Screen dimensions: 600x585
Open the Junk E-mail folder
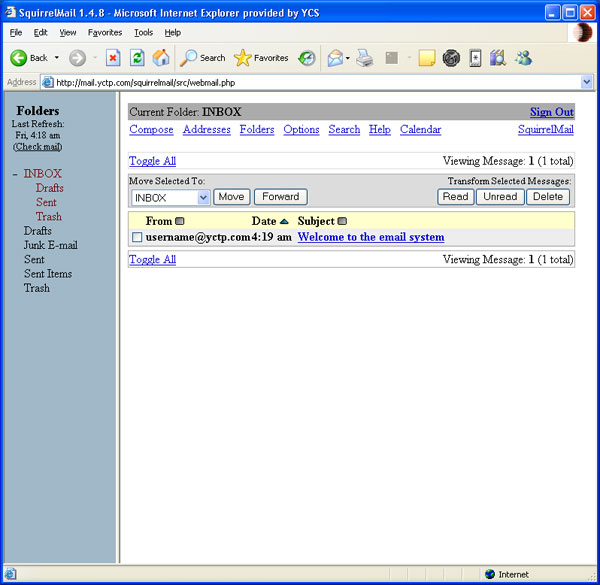(51, 245)
